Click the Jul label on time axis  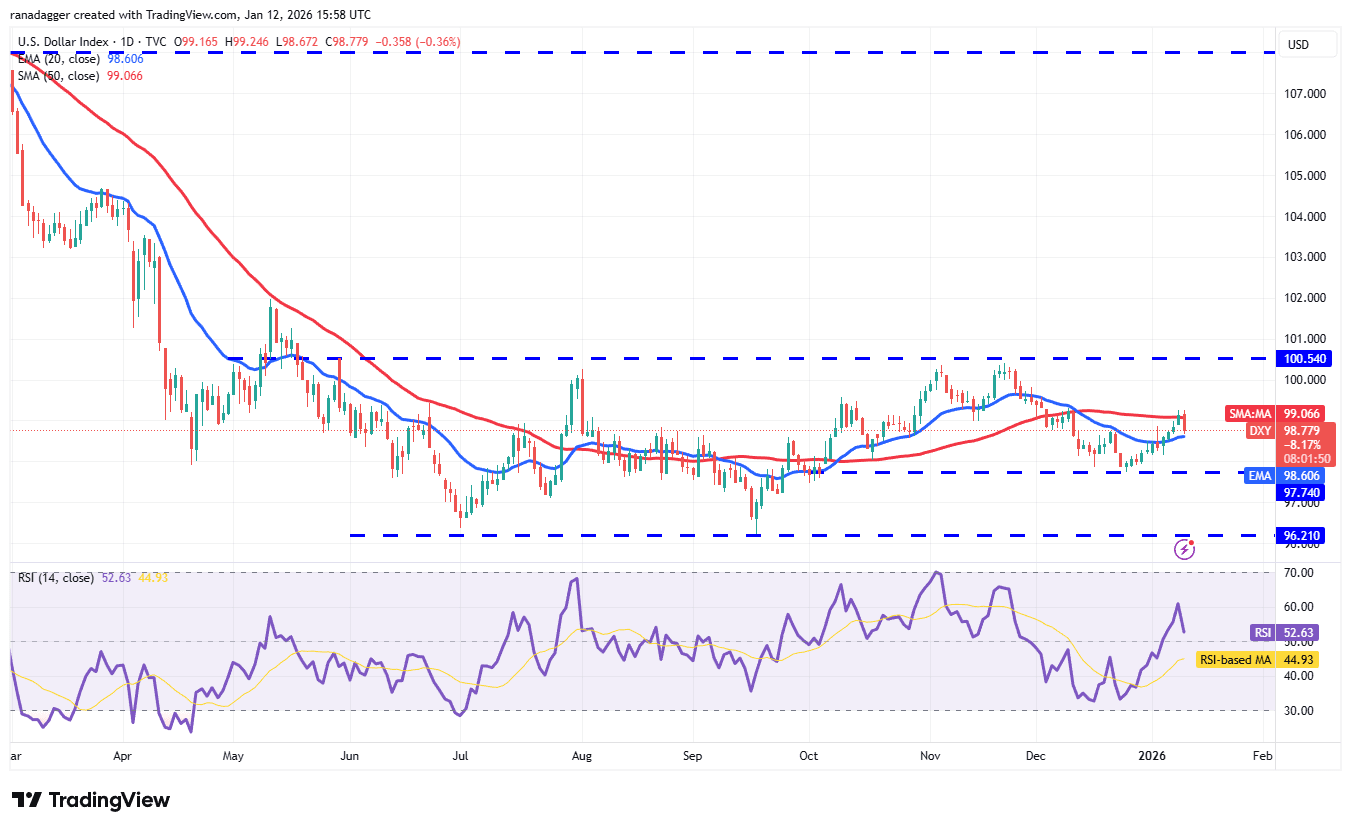[462, 758]
